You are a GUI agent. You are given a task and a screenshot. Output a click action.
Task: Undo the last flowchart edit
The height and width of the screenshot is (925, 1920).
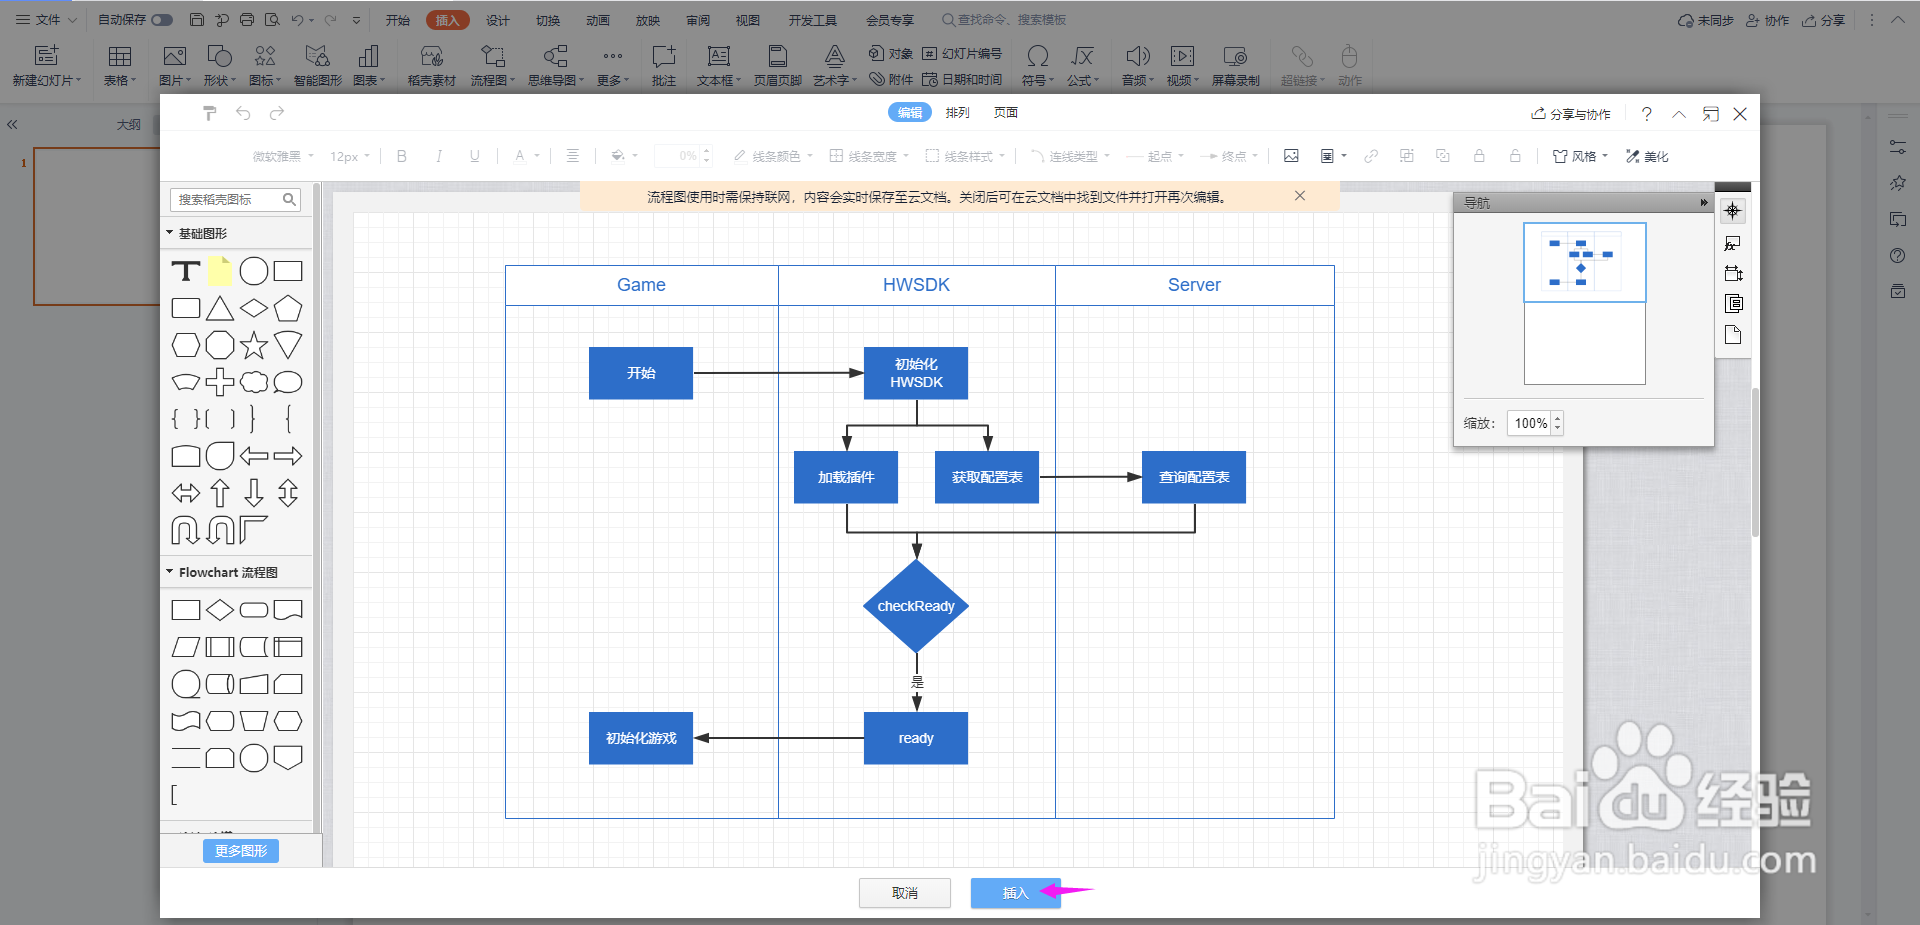243,114
